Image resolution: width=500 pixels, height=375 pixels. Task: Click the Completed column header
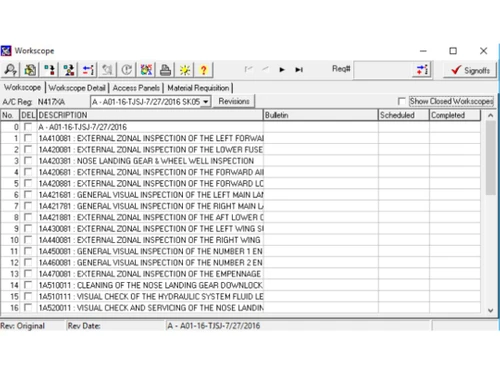455,115
